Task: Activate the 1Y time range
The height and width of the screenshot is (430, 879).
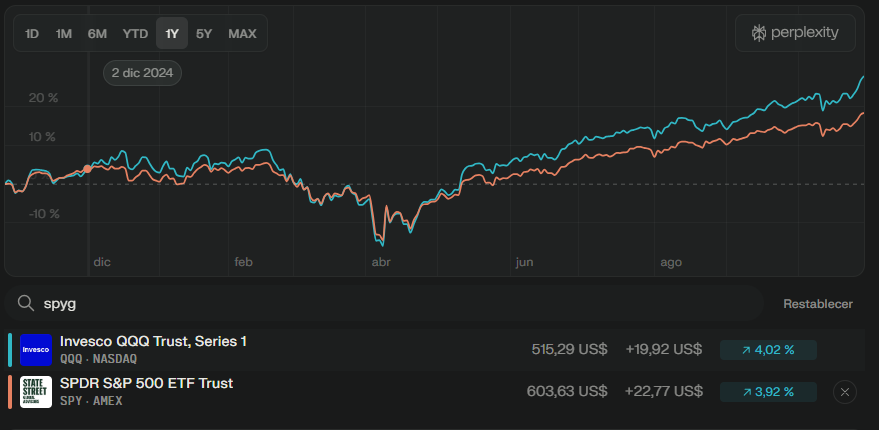Action: (172, 33)
